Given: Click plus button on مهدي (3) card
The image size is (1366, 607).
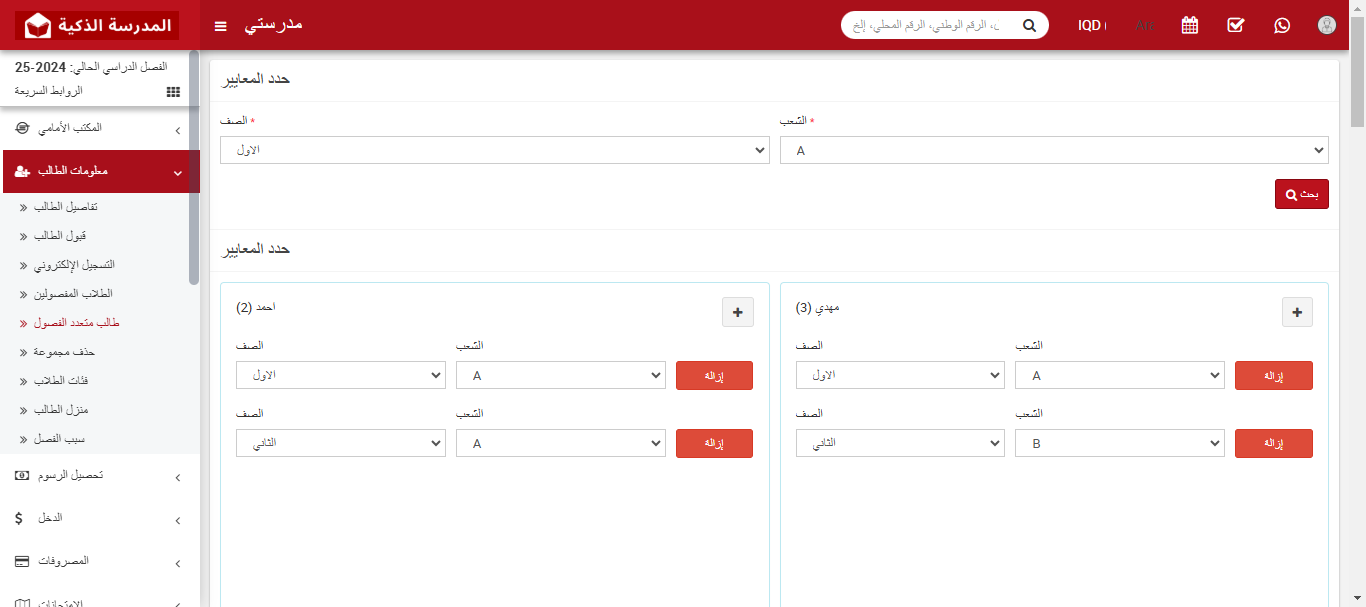Looking at the screenshot, I should click(x=1297, y=312).
